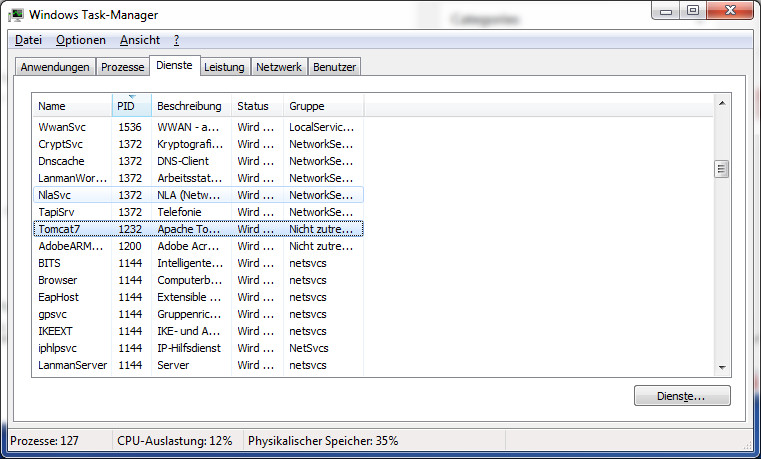The image size is (761, 459).
Task: Select the Tomcat7 service row
Action: 198,229
